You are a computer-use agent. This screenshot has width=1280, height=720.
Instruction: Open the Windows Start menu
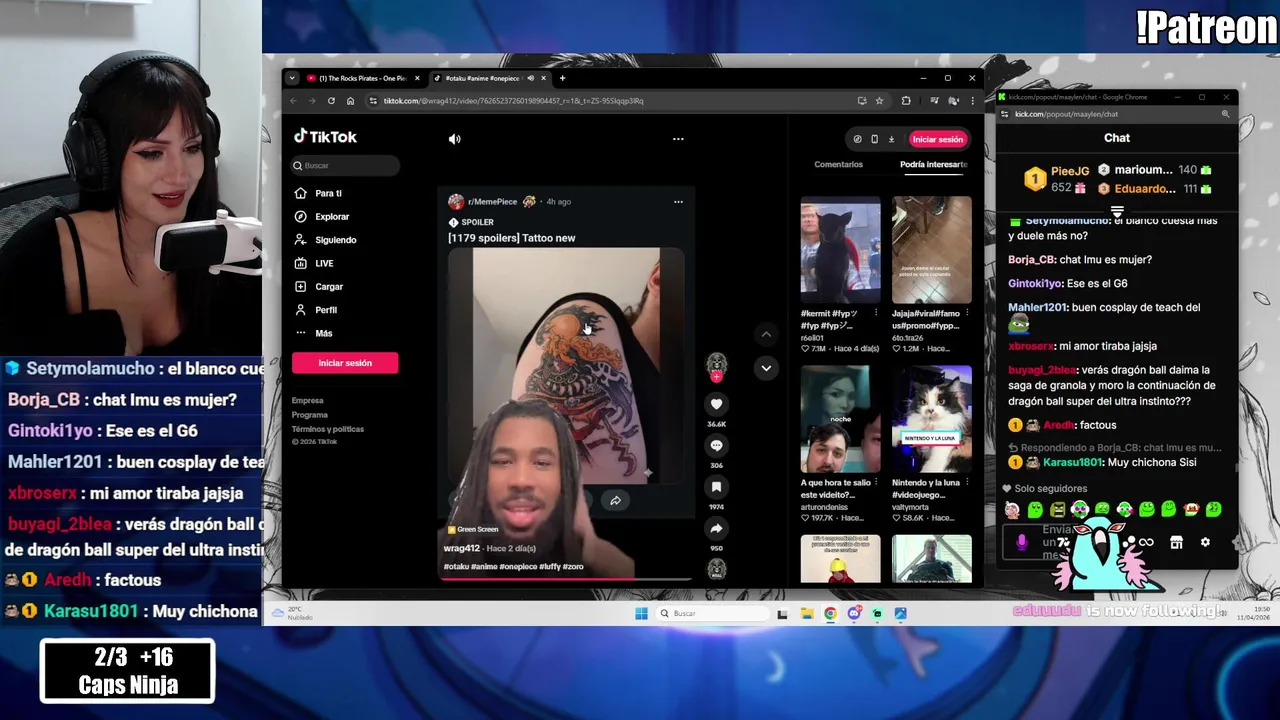click(x=641, y=613)
